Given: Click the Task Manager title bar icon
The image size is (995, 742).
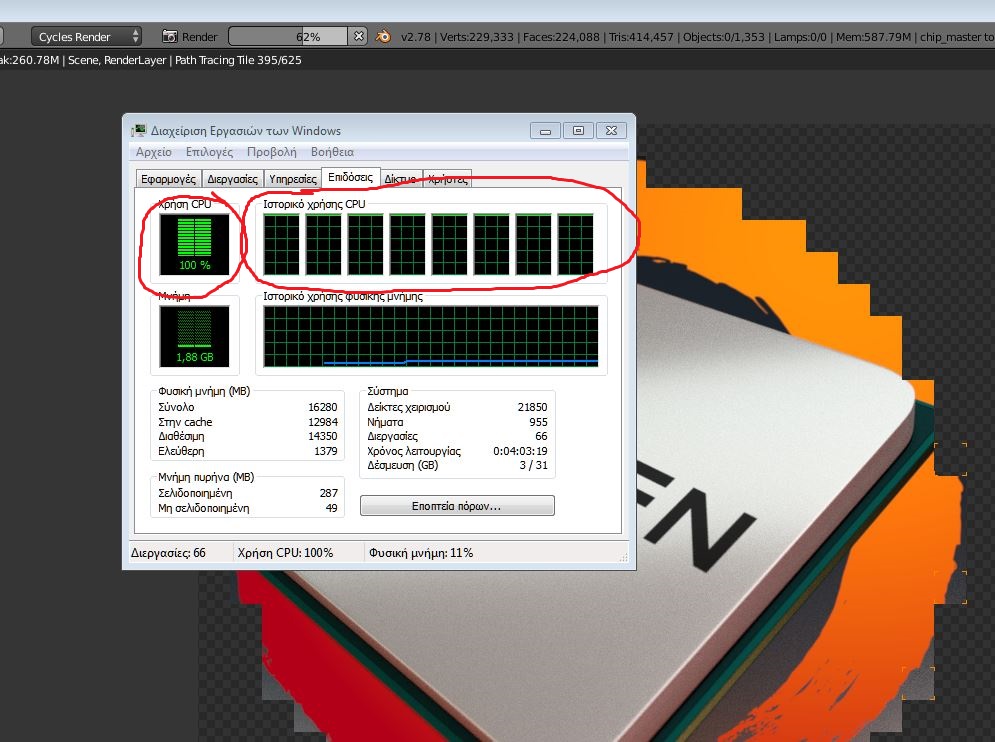Looking at the screenshot, I should click(x=138, y=131).
